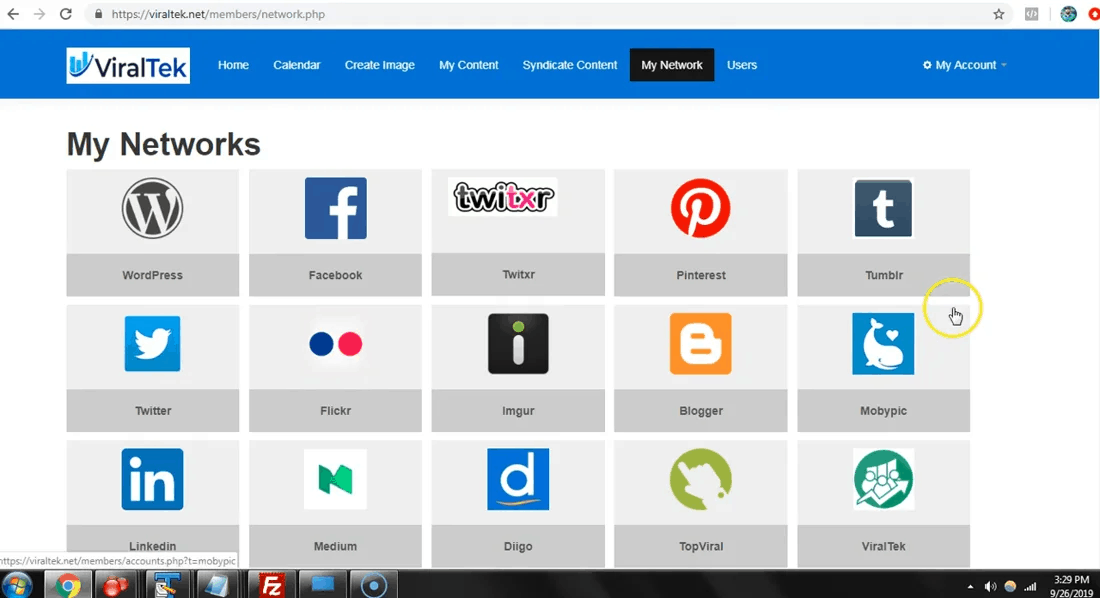Open the WordPress network icon

click(152, 208)
